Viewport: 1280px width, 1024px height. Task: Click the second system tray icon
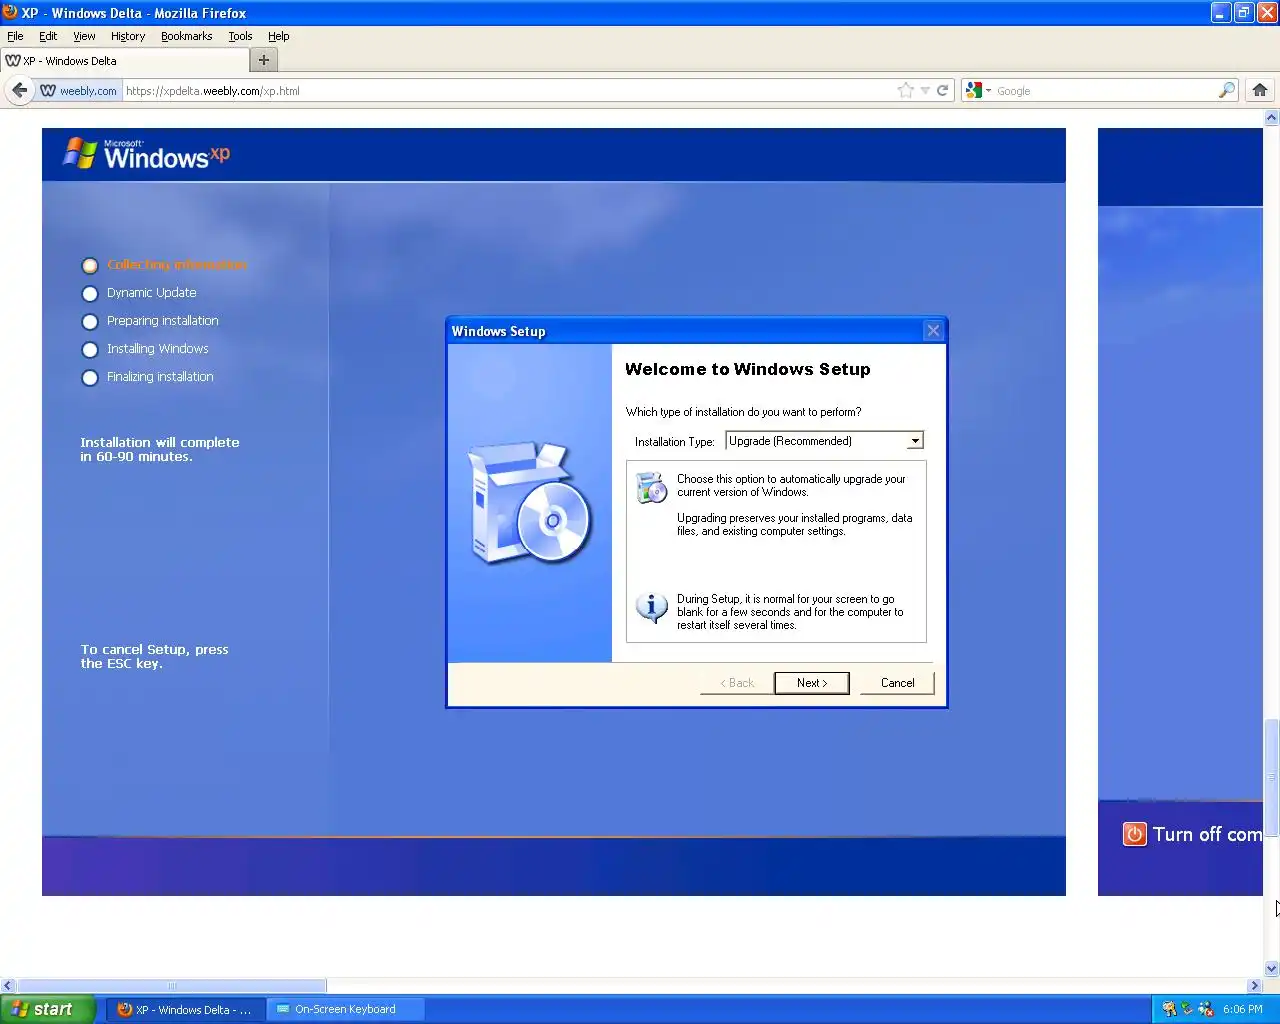pos(1187,1009)
